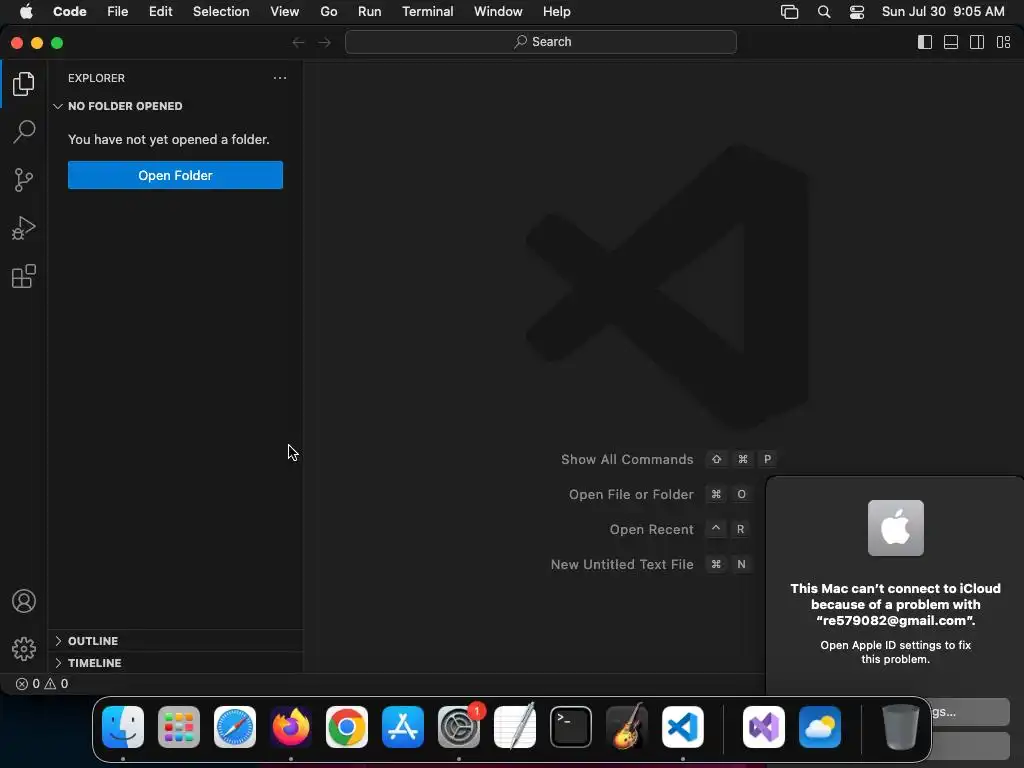Open the Accounts menu icon
The width and height of the screenshot is (1024, 768).
tap(24, 601)
